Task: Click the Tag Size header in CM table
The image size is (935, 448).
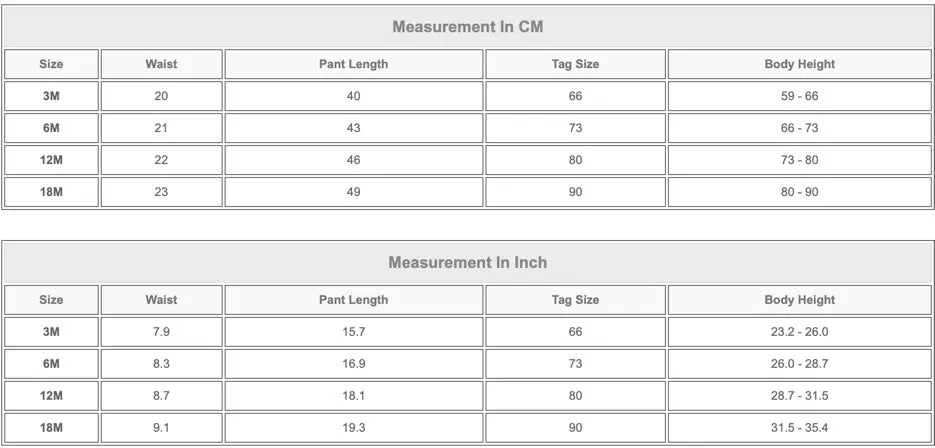Action: pyautogui.click(x=575, y=64)
